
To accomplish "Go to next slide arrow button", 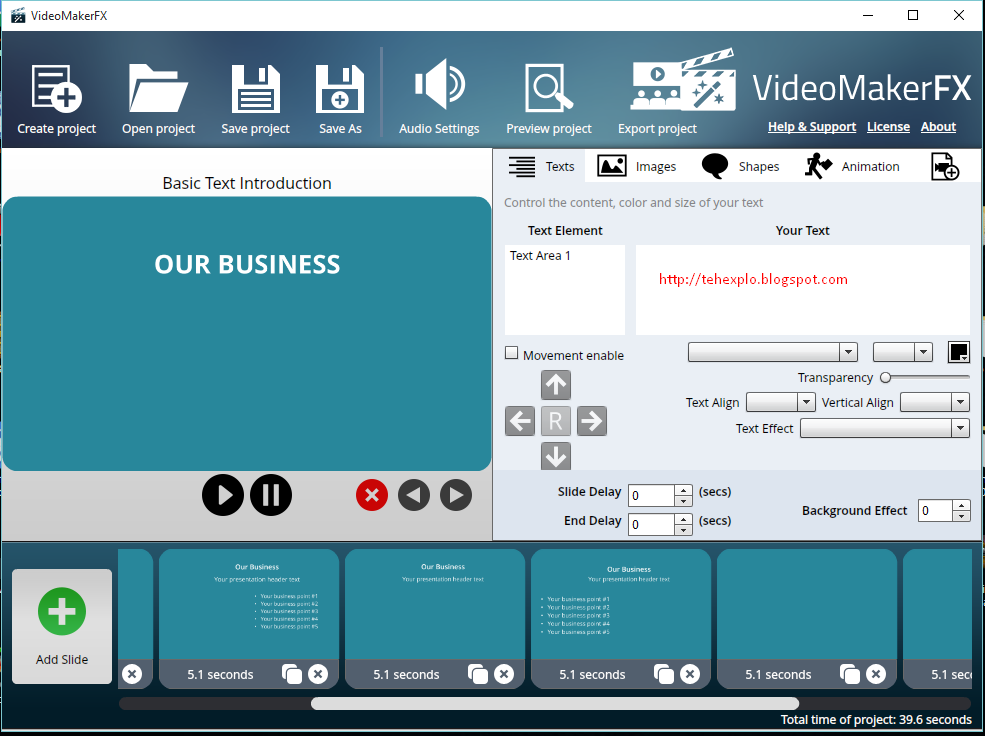I will coord(456,495).
